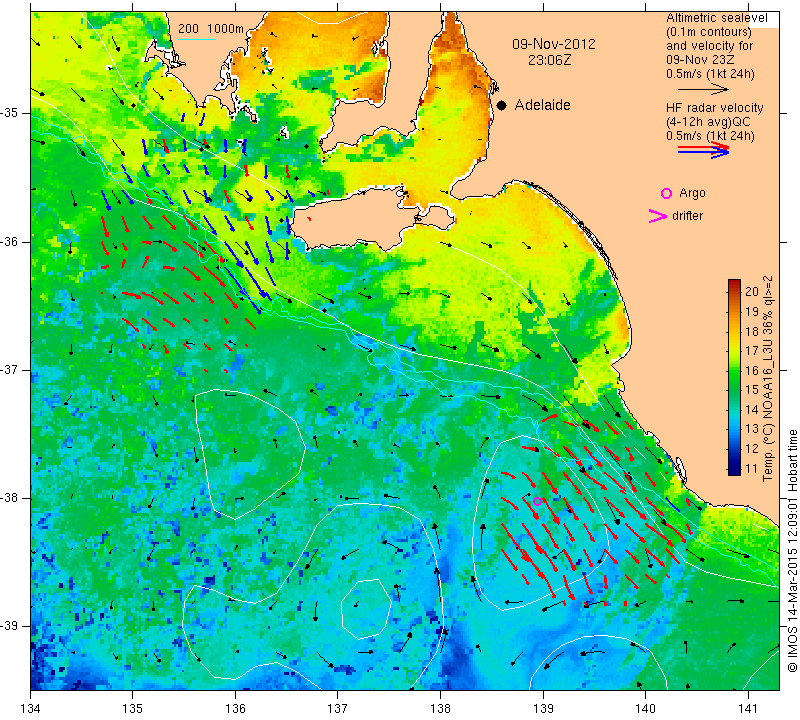The image size is (800, 720).
Task: Click the cyan 200m isobath legend line
Action: [x=197, y=39]
